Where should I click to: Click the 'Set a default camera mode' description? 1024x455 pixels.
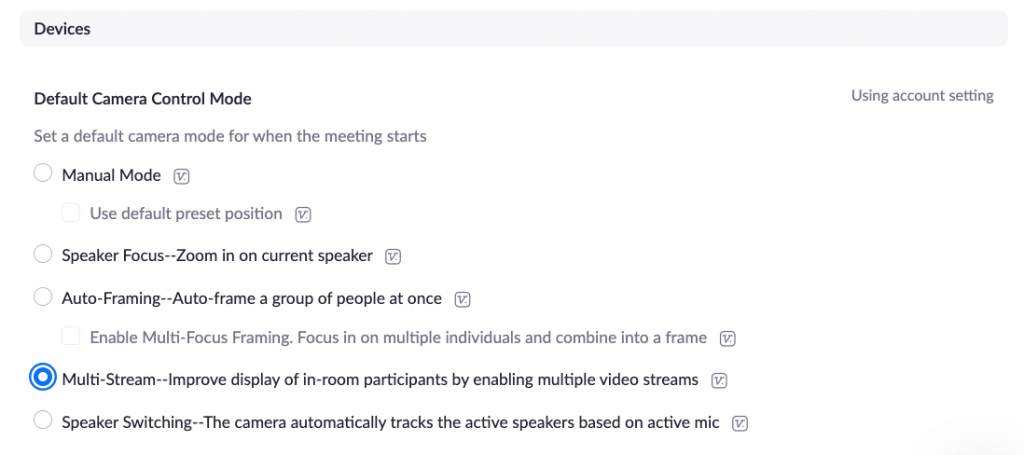click(230, 137)
